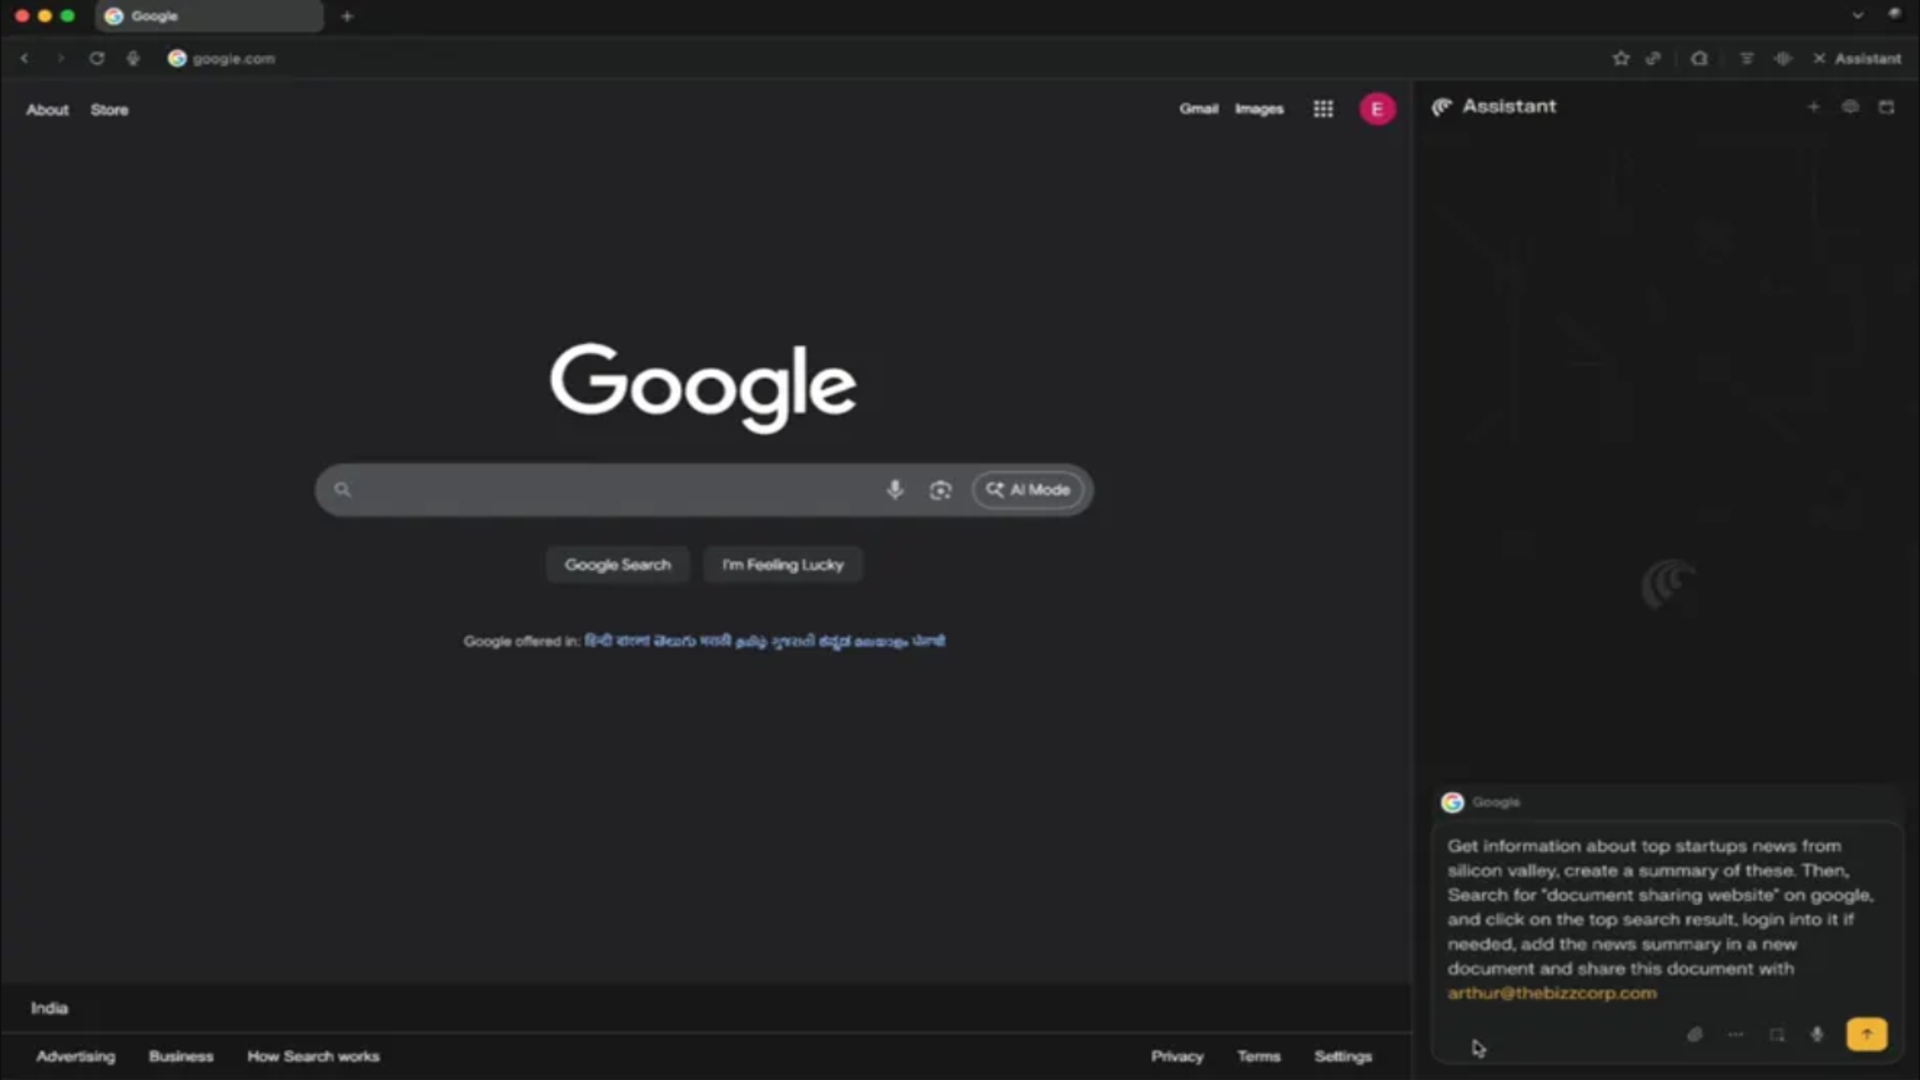
Task: Activate voice search in the search bar
Action: [894, 489]
